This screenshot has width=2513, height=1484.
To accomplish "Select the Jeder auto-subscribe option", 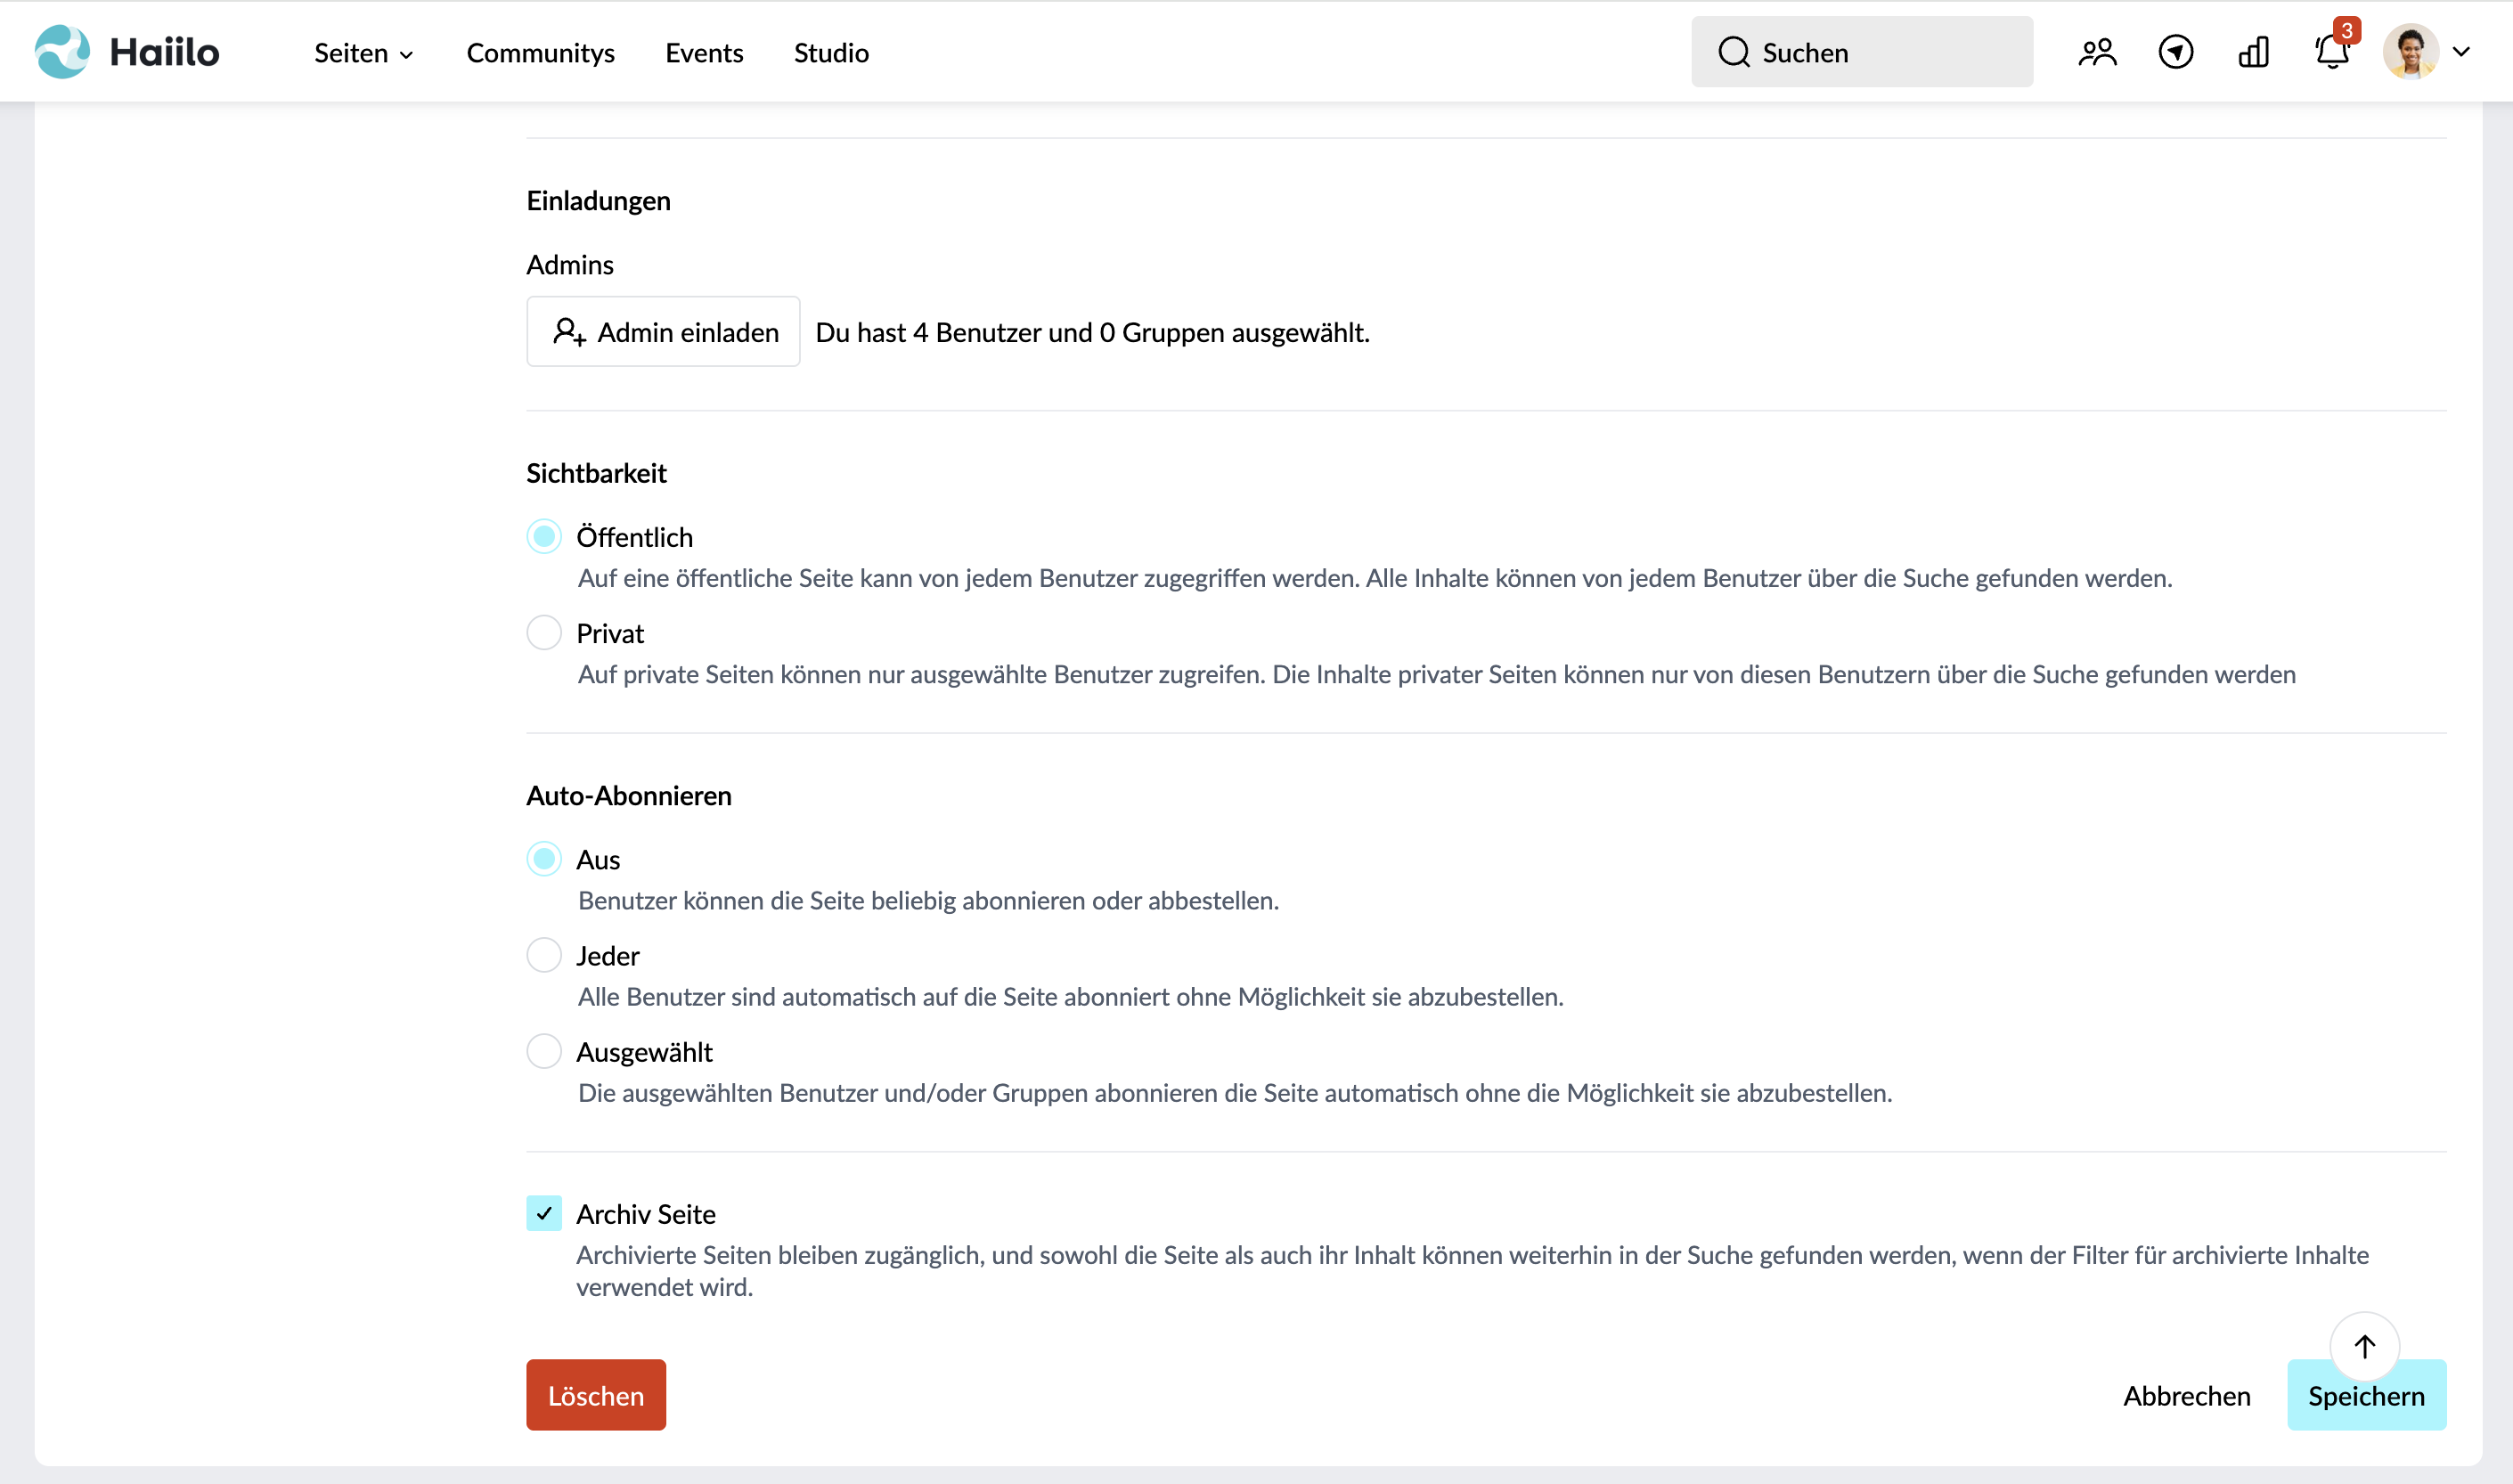I will (544, 955).
